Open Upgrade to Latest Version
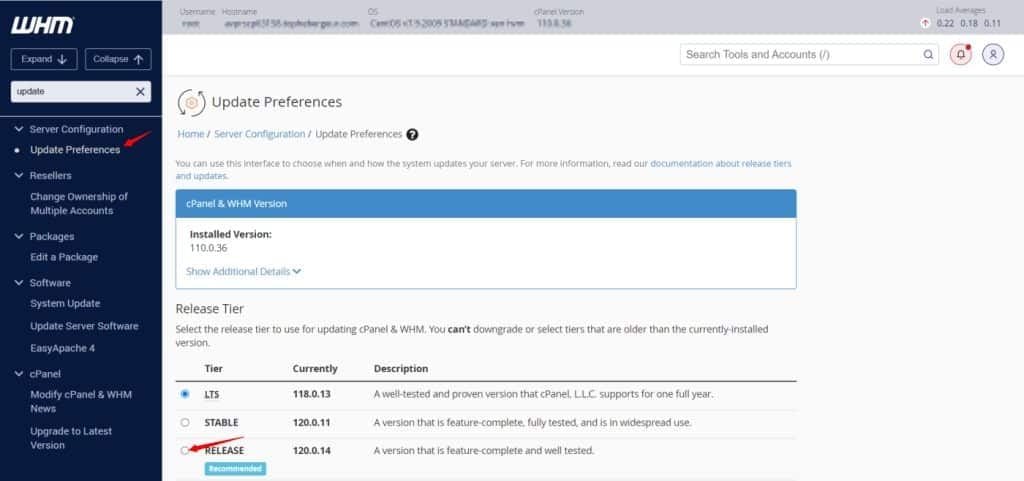This screenshot has width=1024, height=481. coord(71,438)
